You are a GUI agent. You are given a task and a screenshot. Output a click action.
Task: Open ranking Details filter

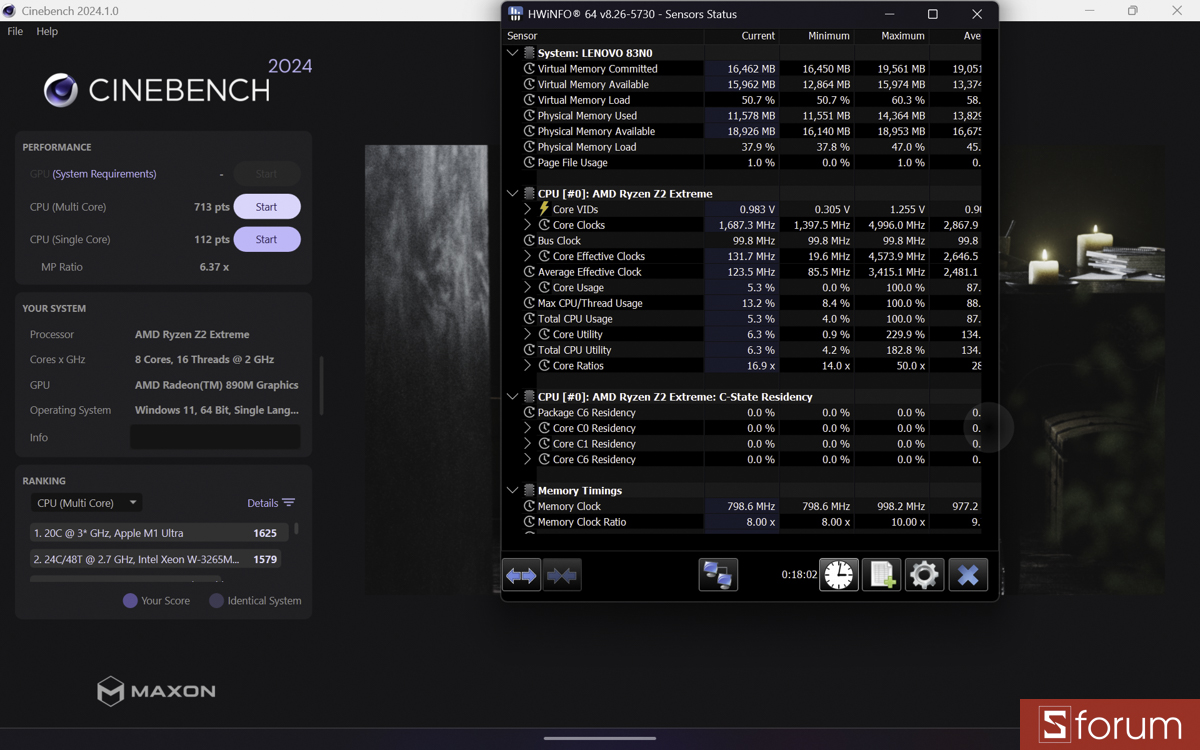(x=271, y=502)
